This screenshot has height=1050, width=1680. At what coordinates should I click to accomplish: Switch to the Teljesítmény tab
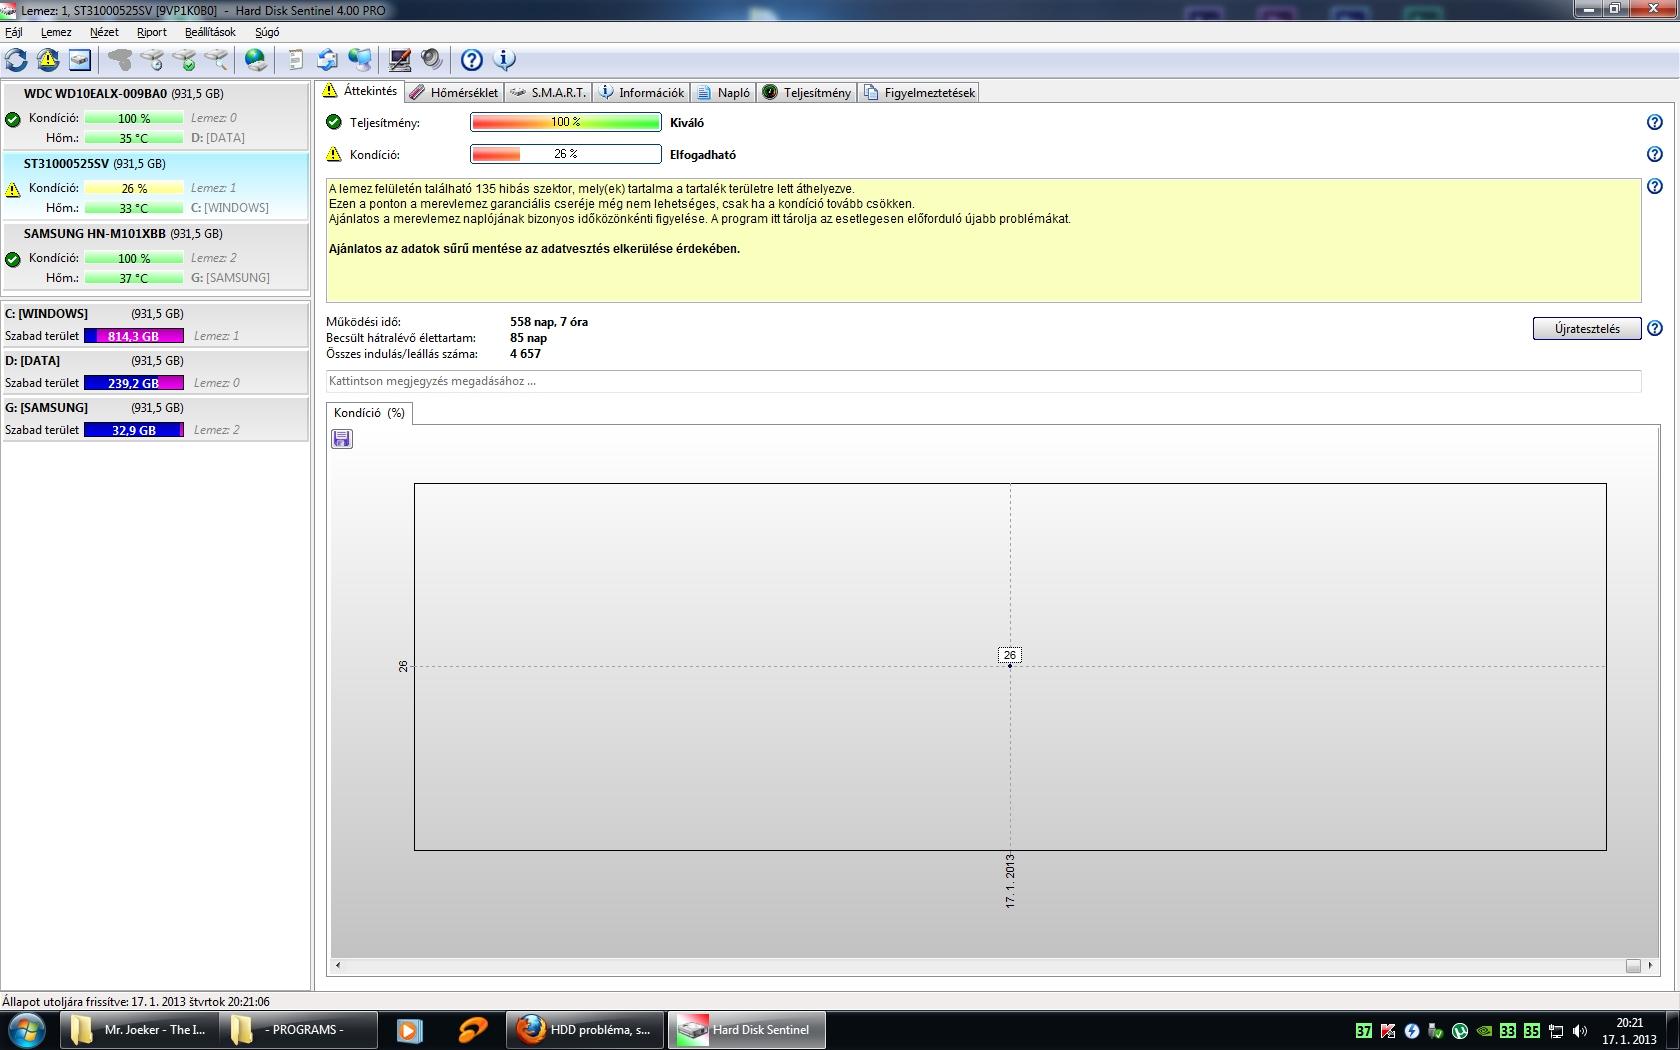pyautogui.click(x=807, y=92)
